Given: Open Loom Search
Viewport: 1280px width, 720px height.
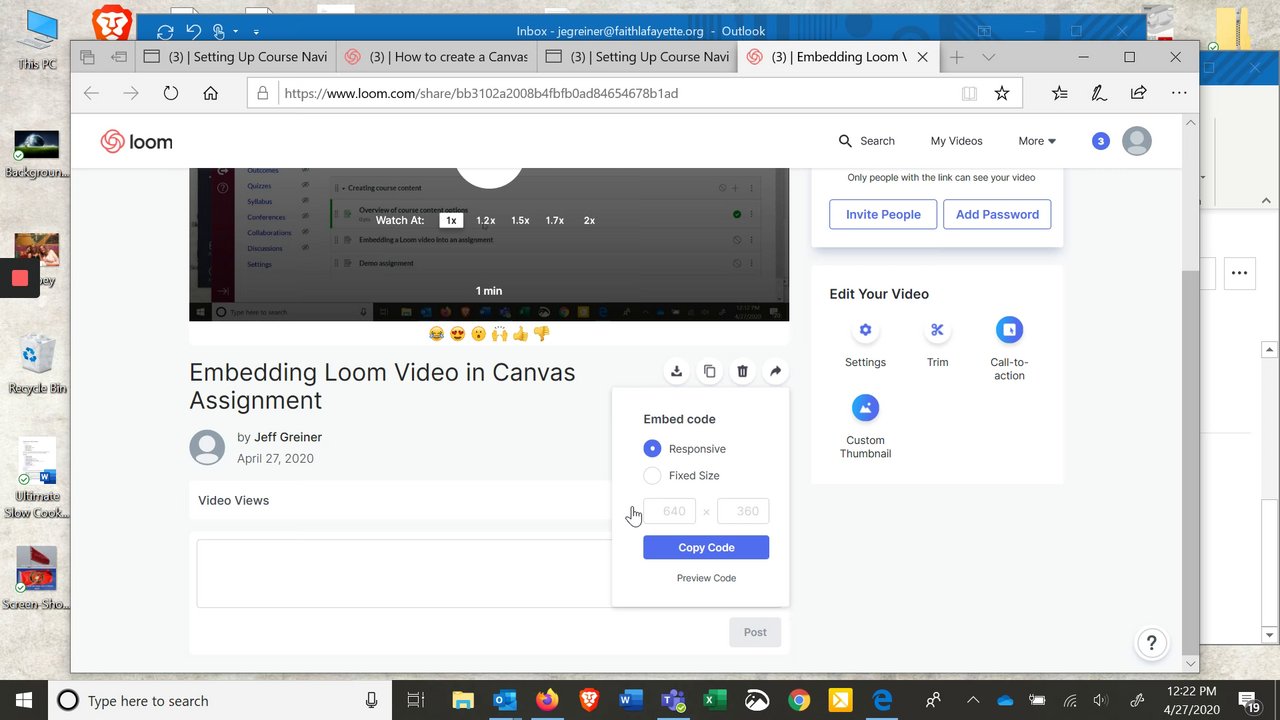Looking at the screenshot, I should [866, 141].
